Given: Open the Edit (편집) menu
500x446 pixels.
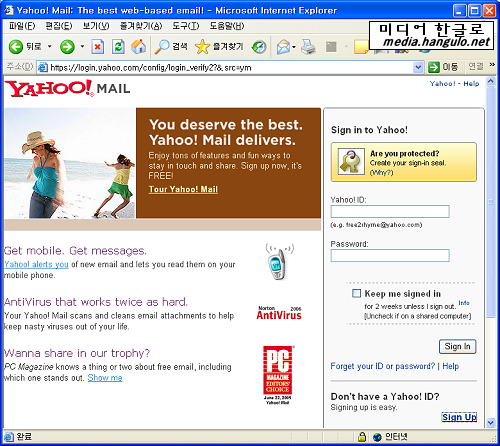Looking at the screenshot, I should 59,26.
